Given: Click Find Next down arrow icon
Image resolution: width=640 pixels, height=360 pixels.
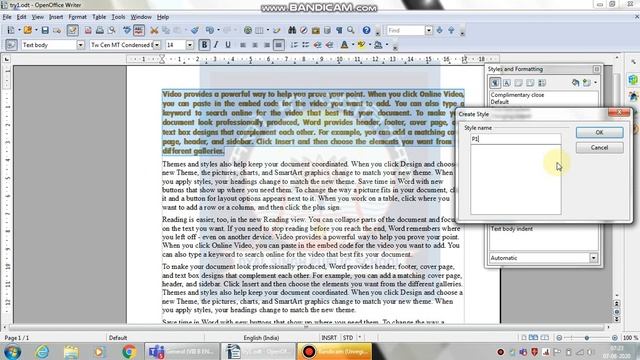Looking at the screenshot, I should point(440,30).
